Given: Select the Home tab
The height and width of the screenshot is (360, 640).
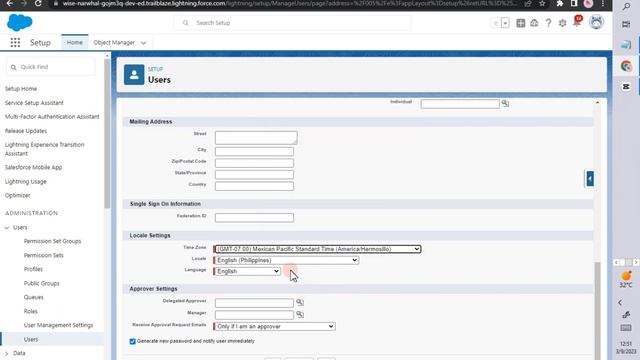Looking at the screenshot, I should pyautogui.click(x=75, y=42).
